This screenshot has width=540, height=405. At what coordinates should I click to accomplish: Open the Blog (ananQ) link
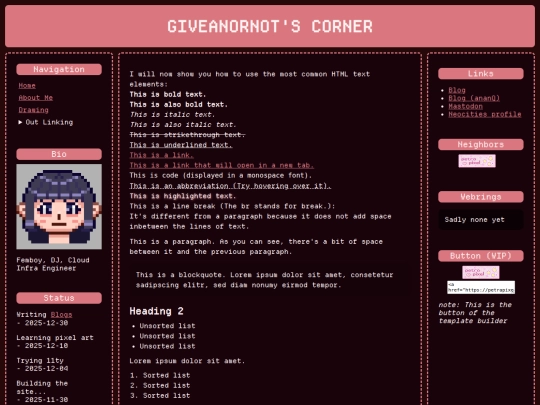(x=474, y=98)
